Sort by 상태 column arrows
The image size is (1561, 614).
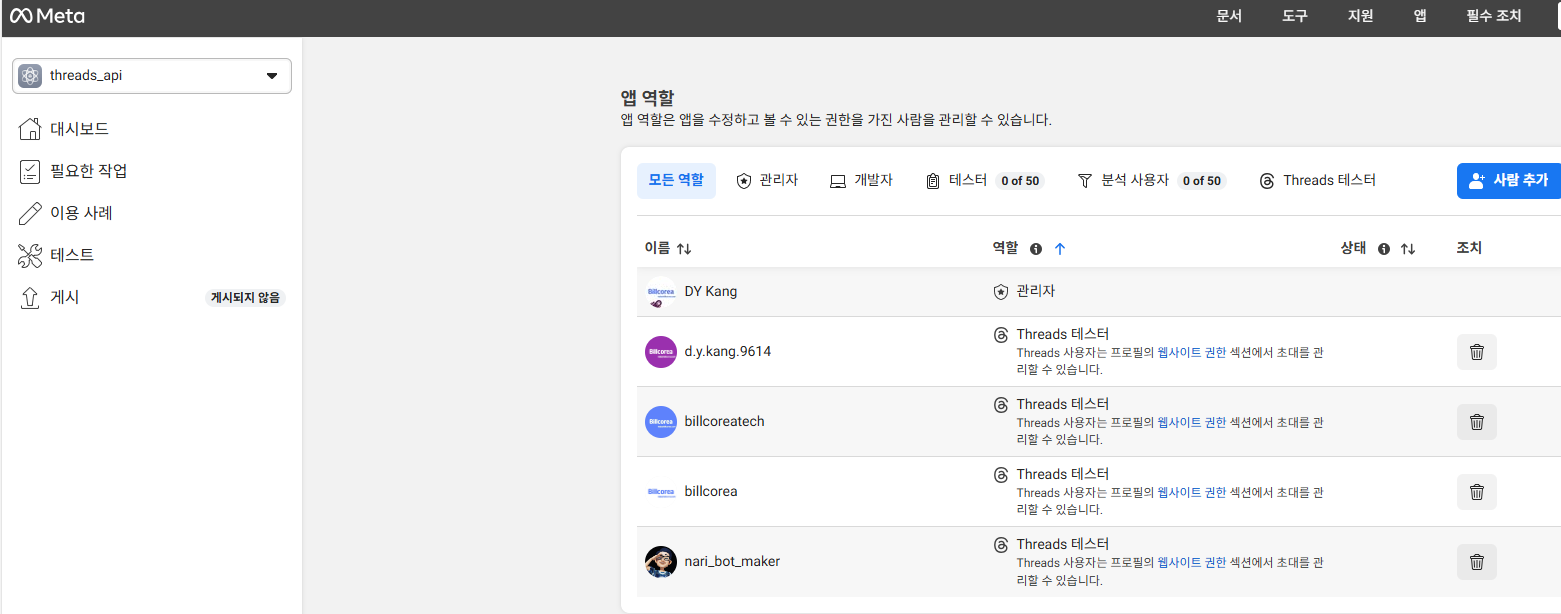1408,248
